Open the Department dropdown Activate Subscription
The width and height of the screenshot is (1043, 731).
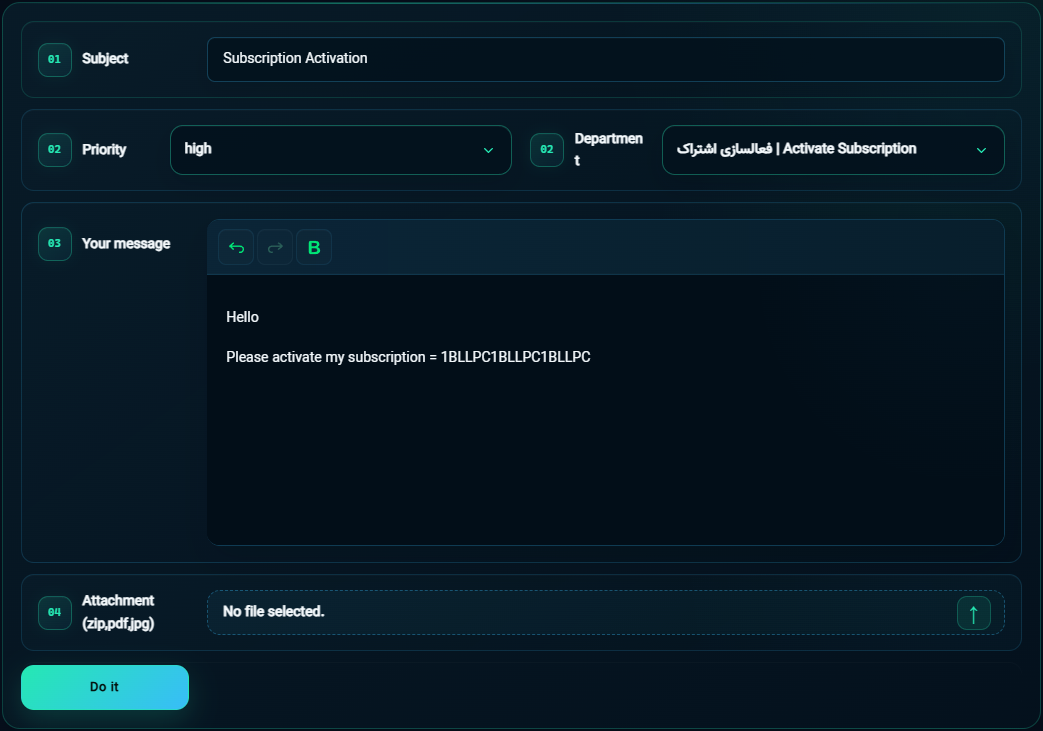[x=833, y=150]
